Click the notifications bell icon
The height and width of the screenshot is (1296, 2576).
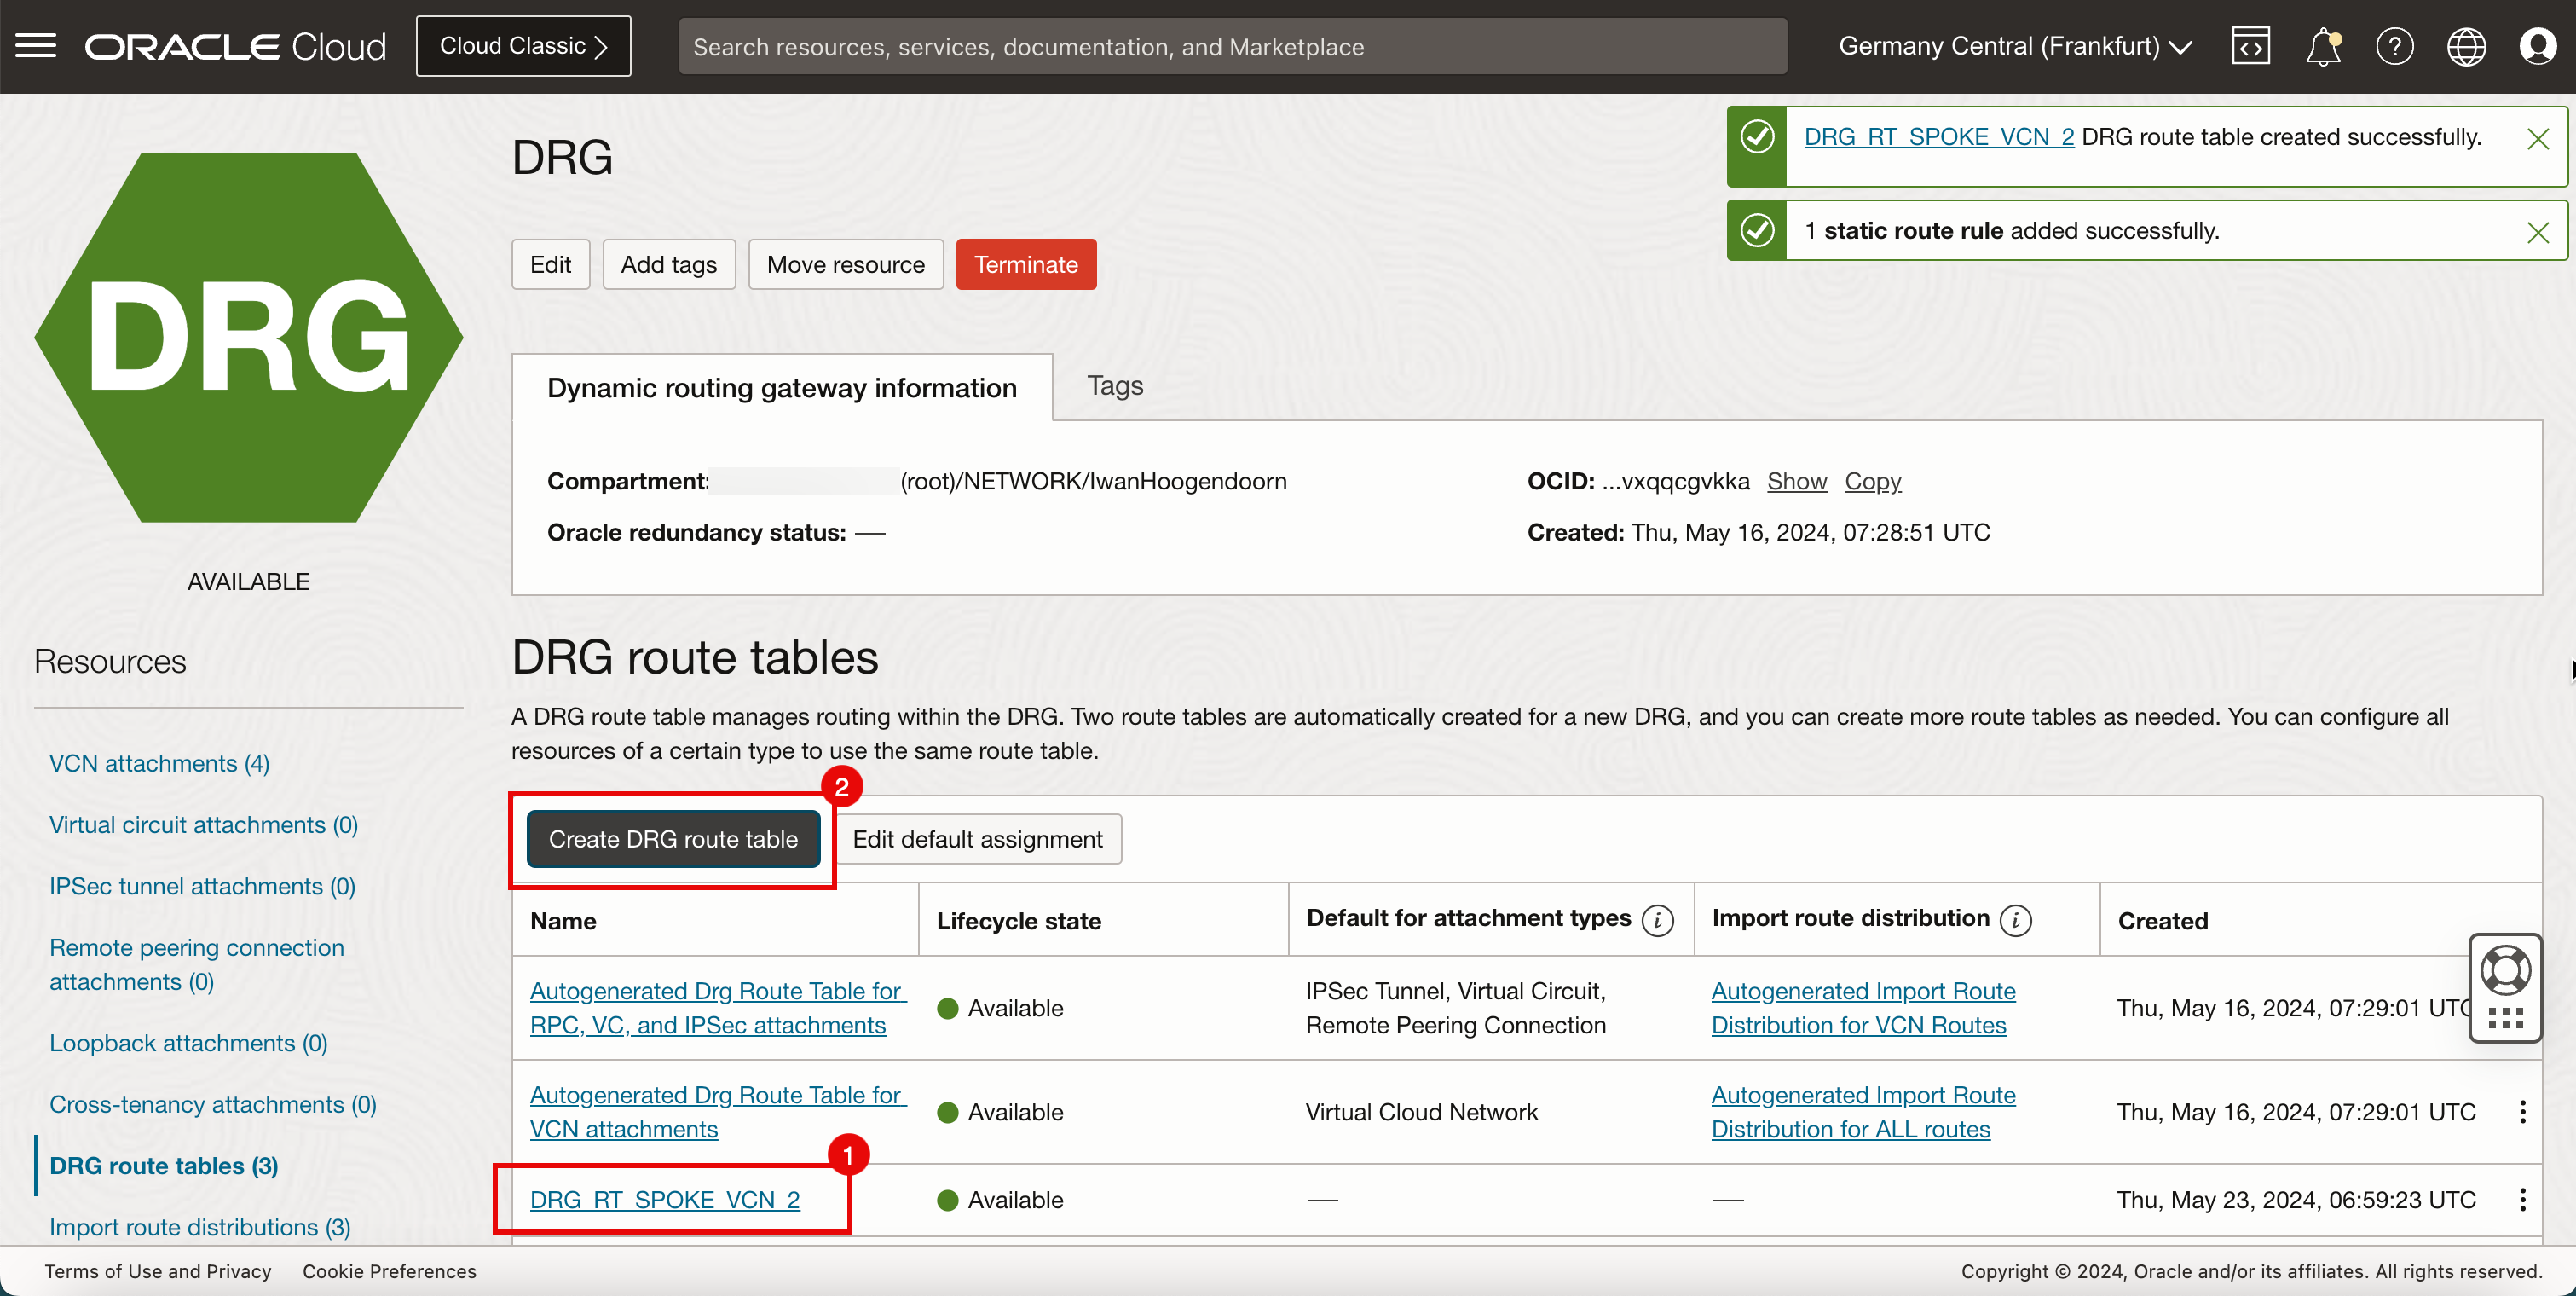2323,46
